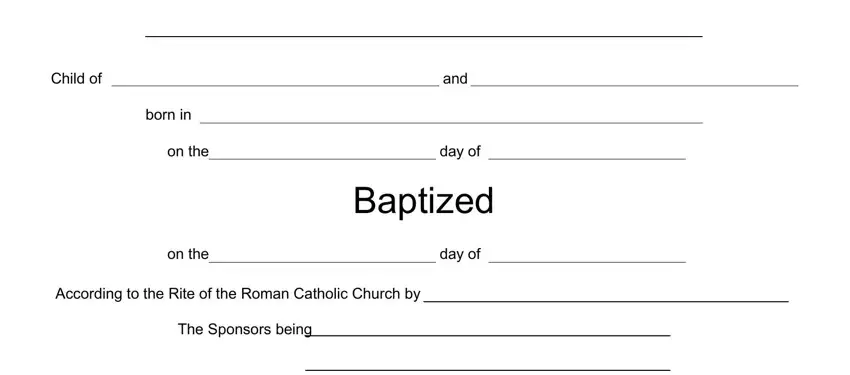Click 'day of' label under the Baptized heading
Image resolution: width=850 pixels, height=375 pixels.
click(x=460, y=255)
